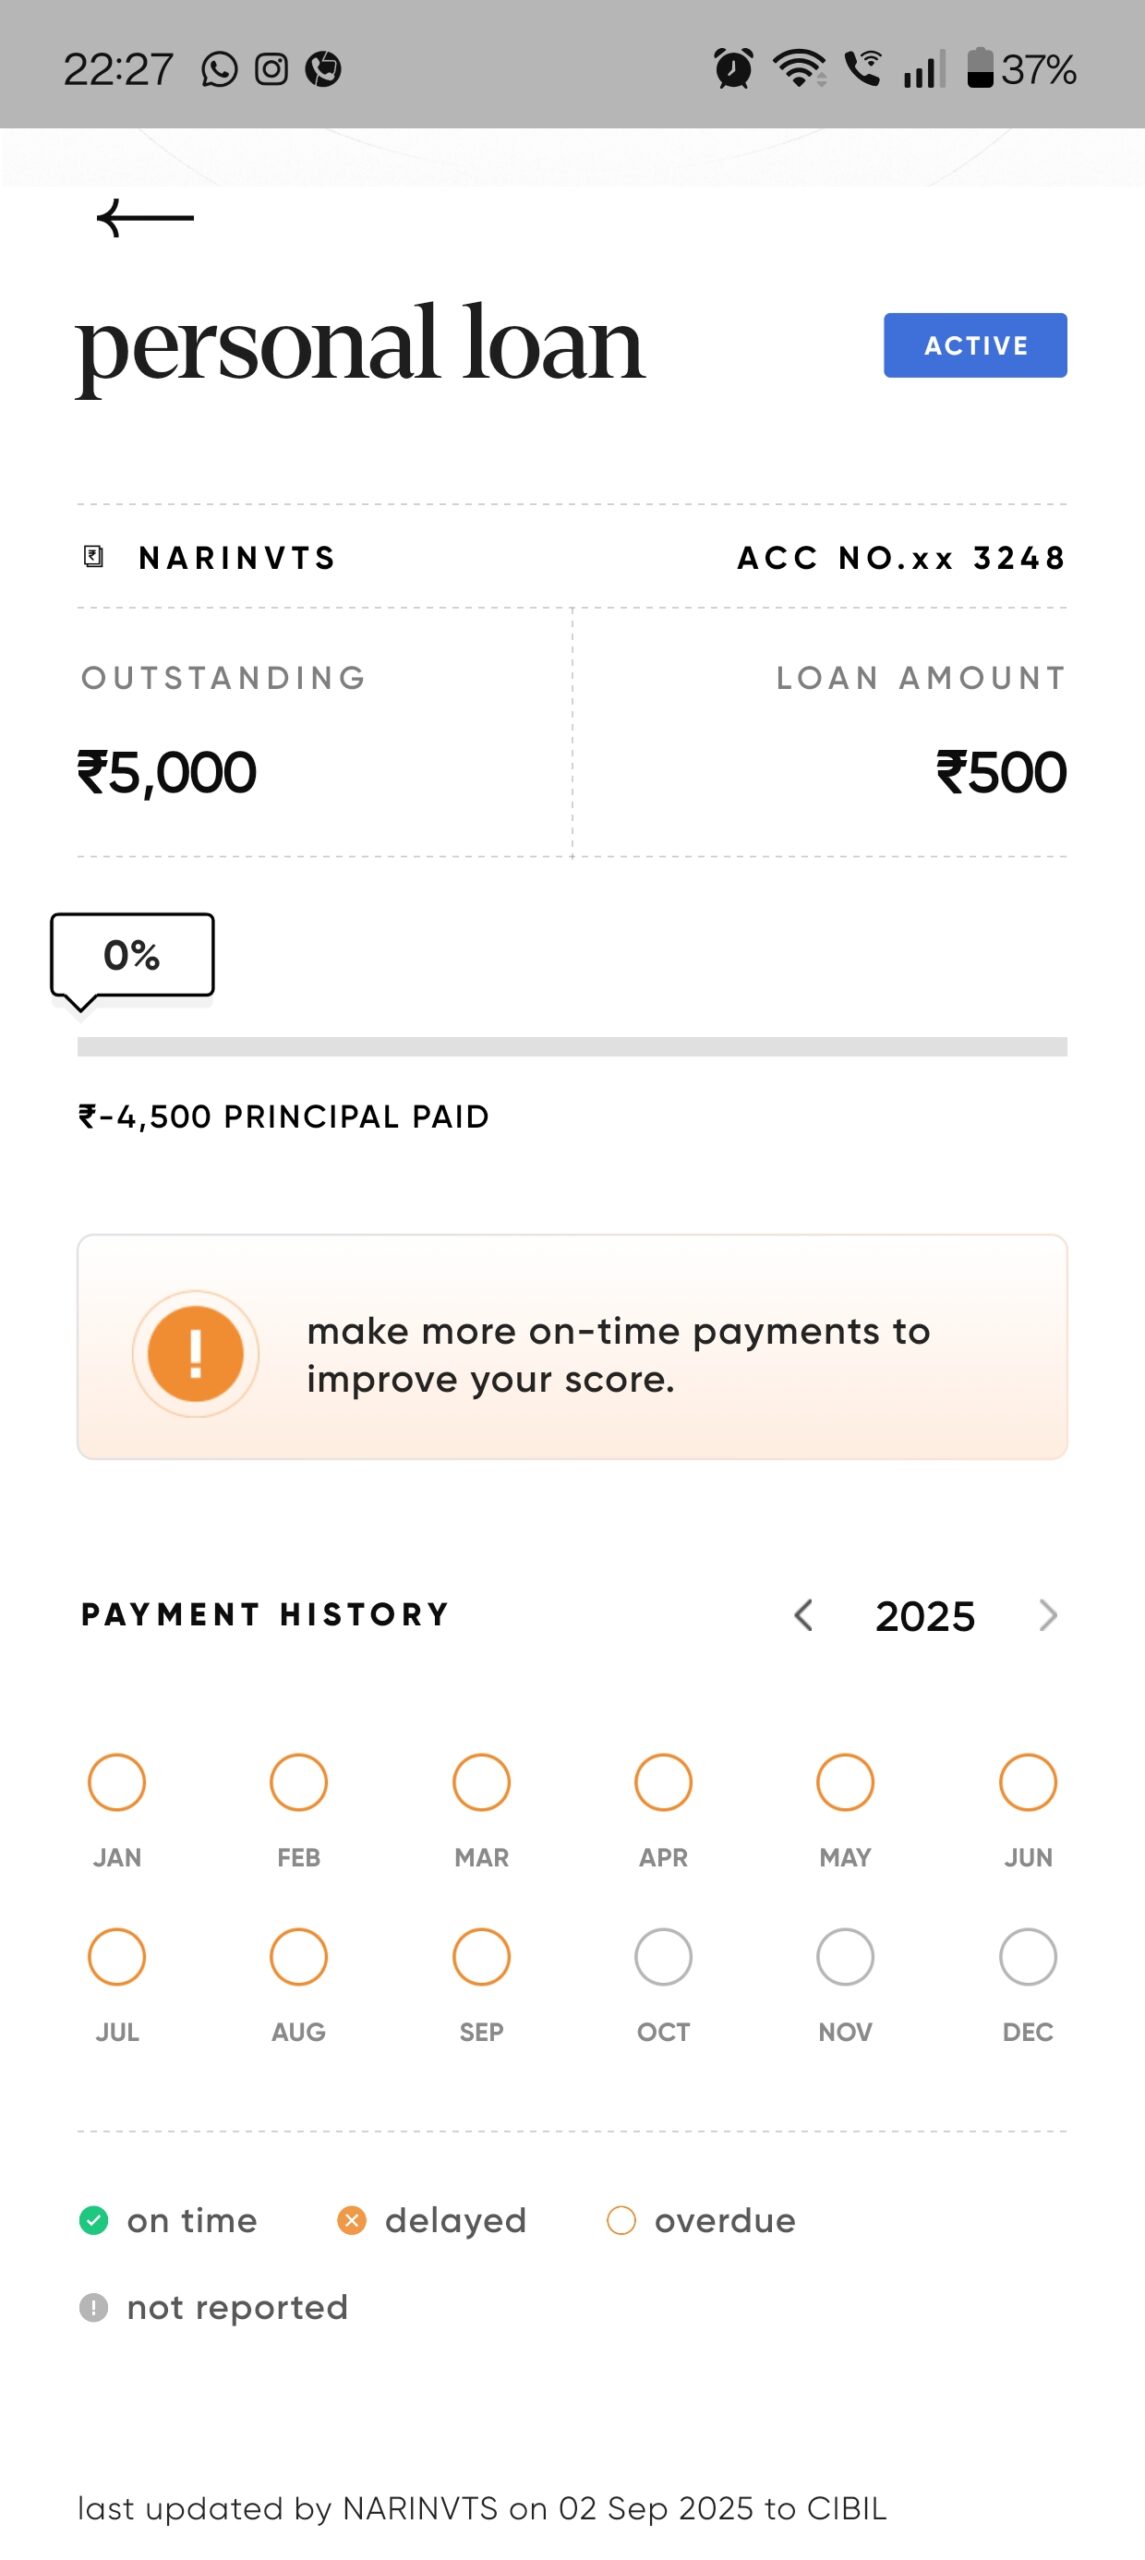Screen dimensions: 1145x2560
Task: Tap the on-time payments tip banner
Action: [x=572, y=1347]
